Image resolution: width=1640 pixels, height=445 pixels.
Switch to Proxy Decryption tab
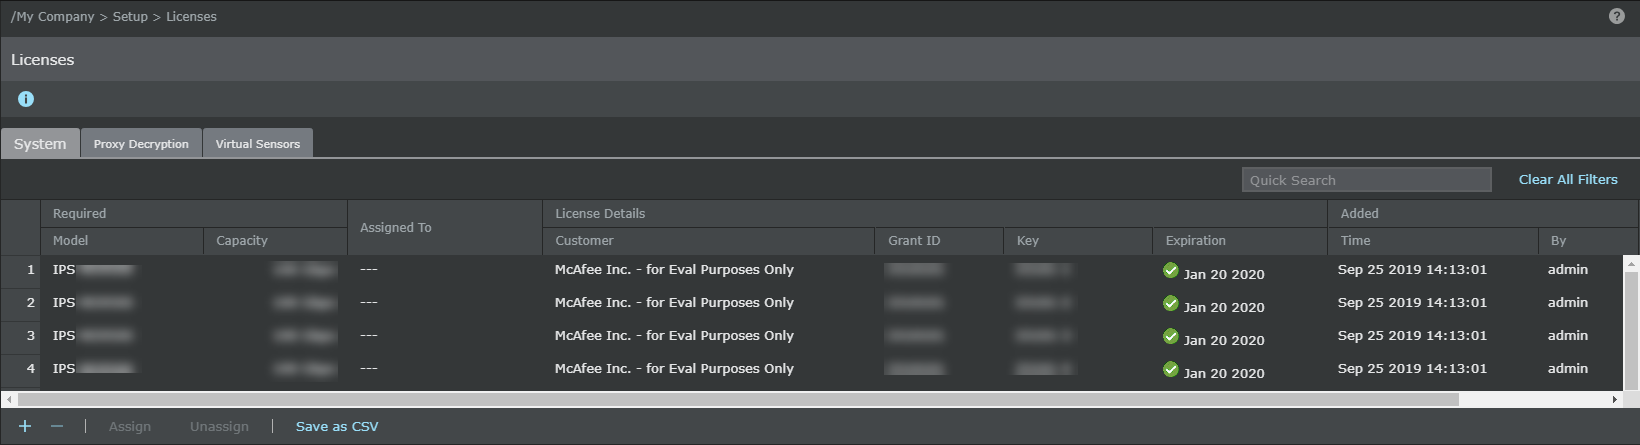click(x=141, y=143)
